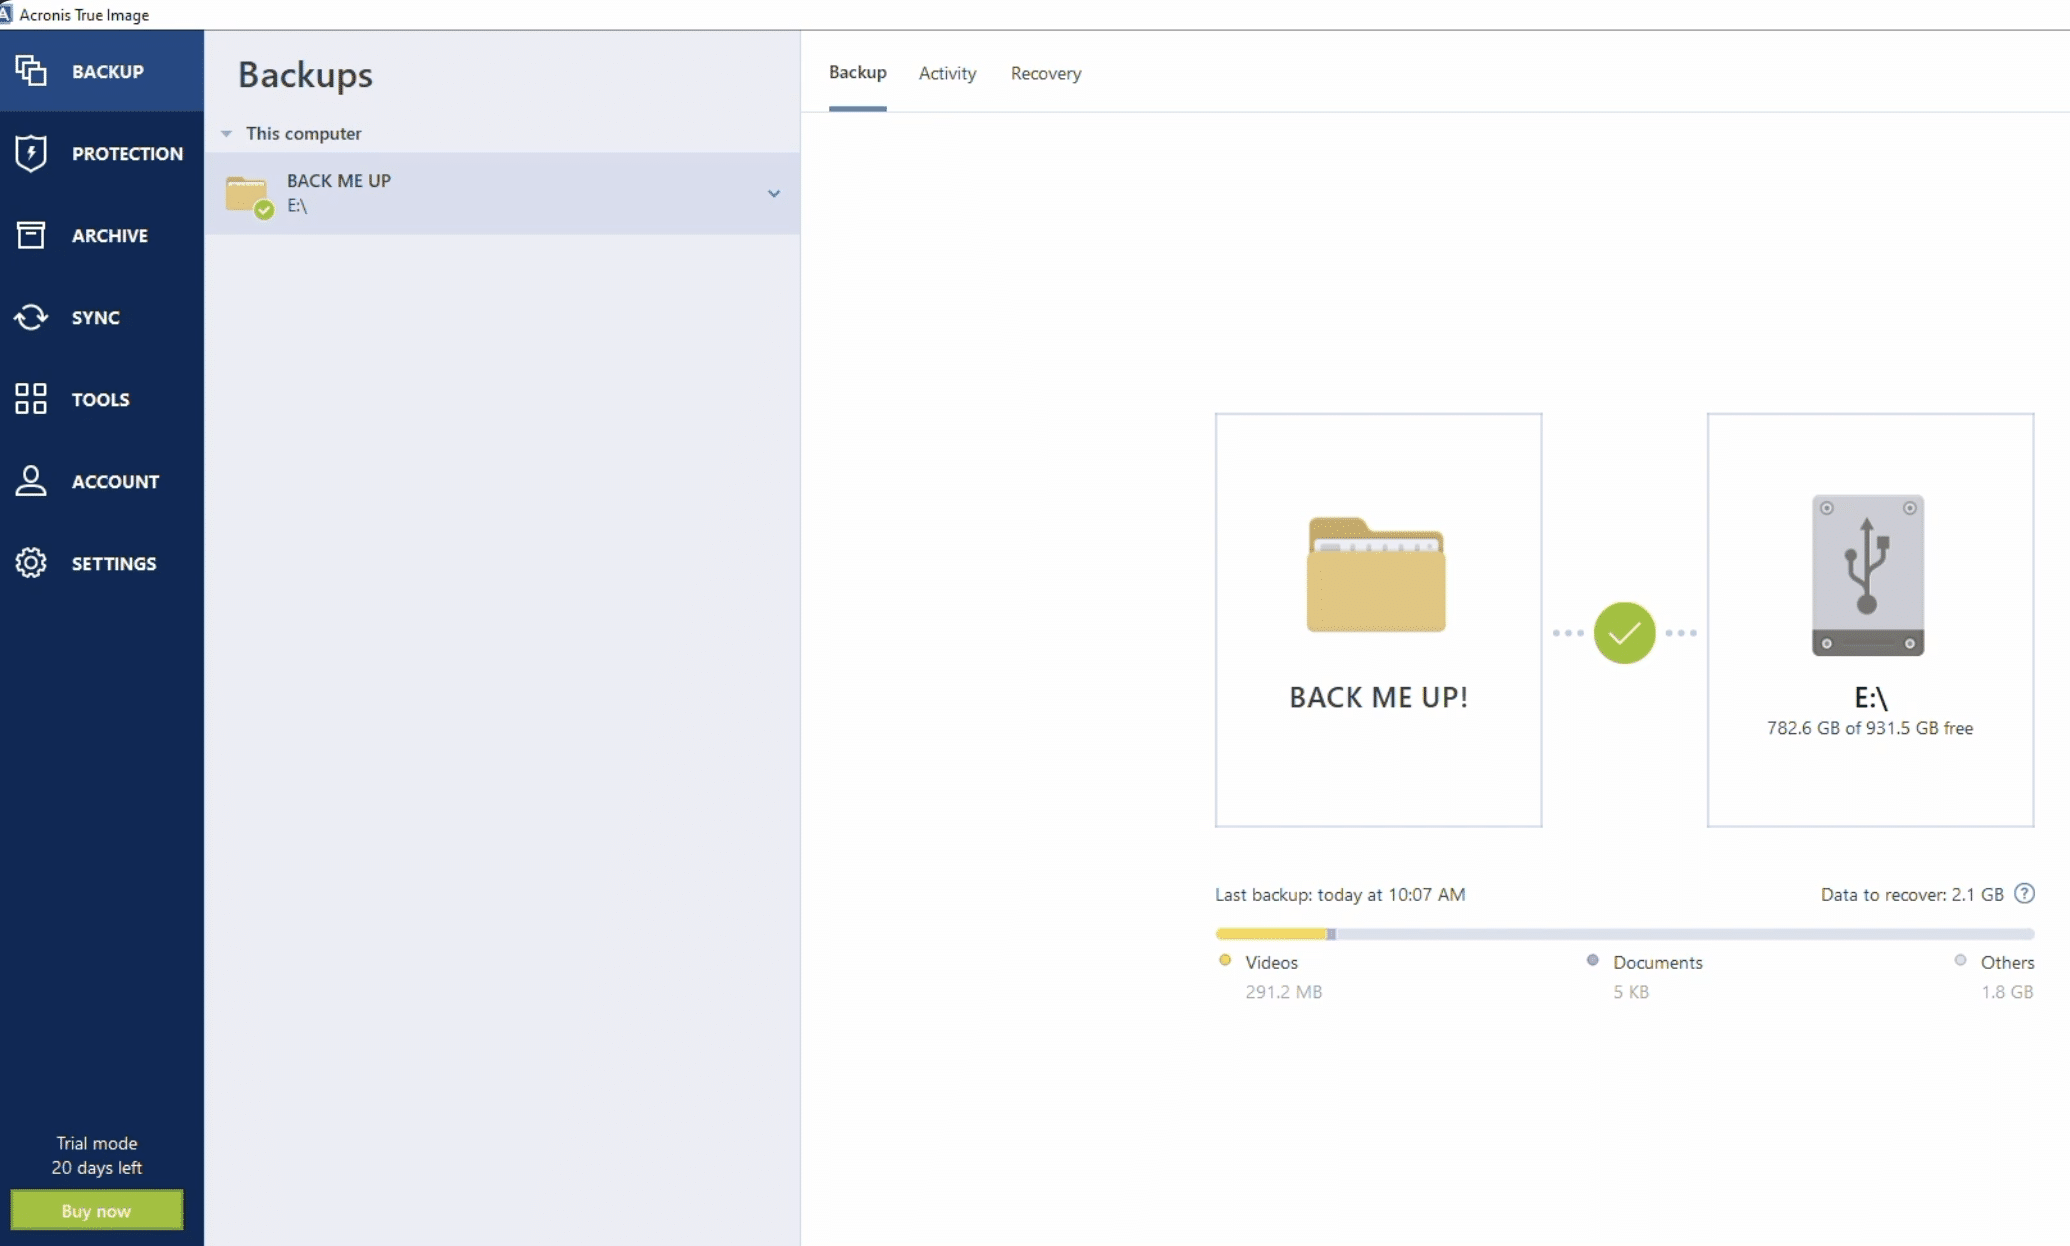
Task: Select the Account person icon
Action: tap(30, 481)
